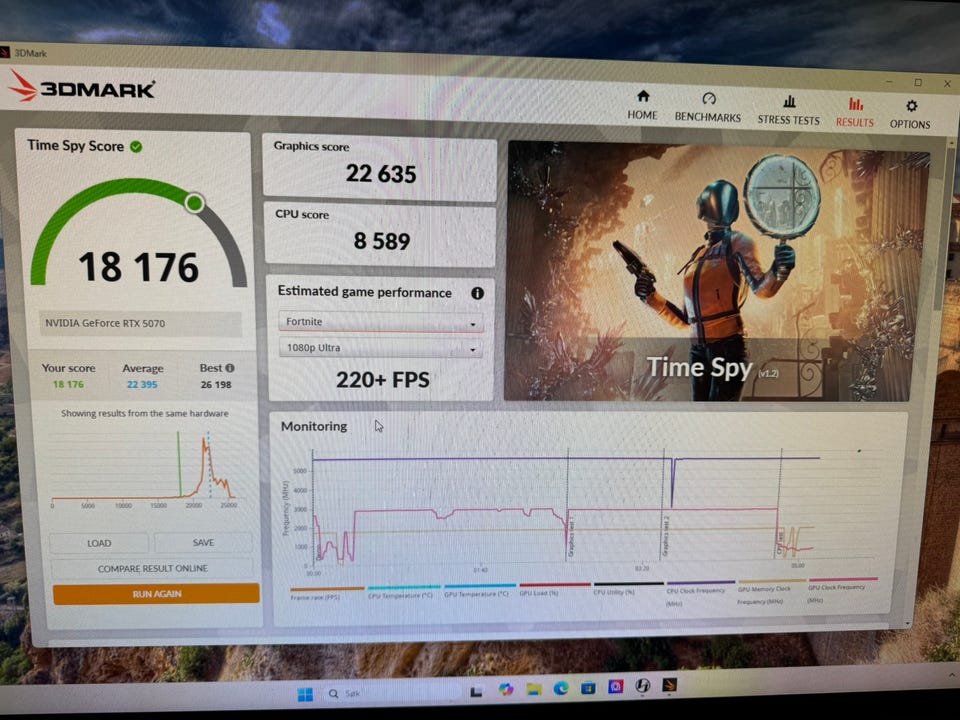The height and width of the screenshot is (720, 960).
Task: Open the OPTIONS gear section
Action: point(910,114)
